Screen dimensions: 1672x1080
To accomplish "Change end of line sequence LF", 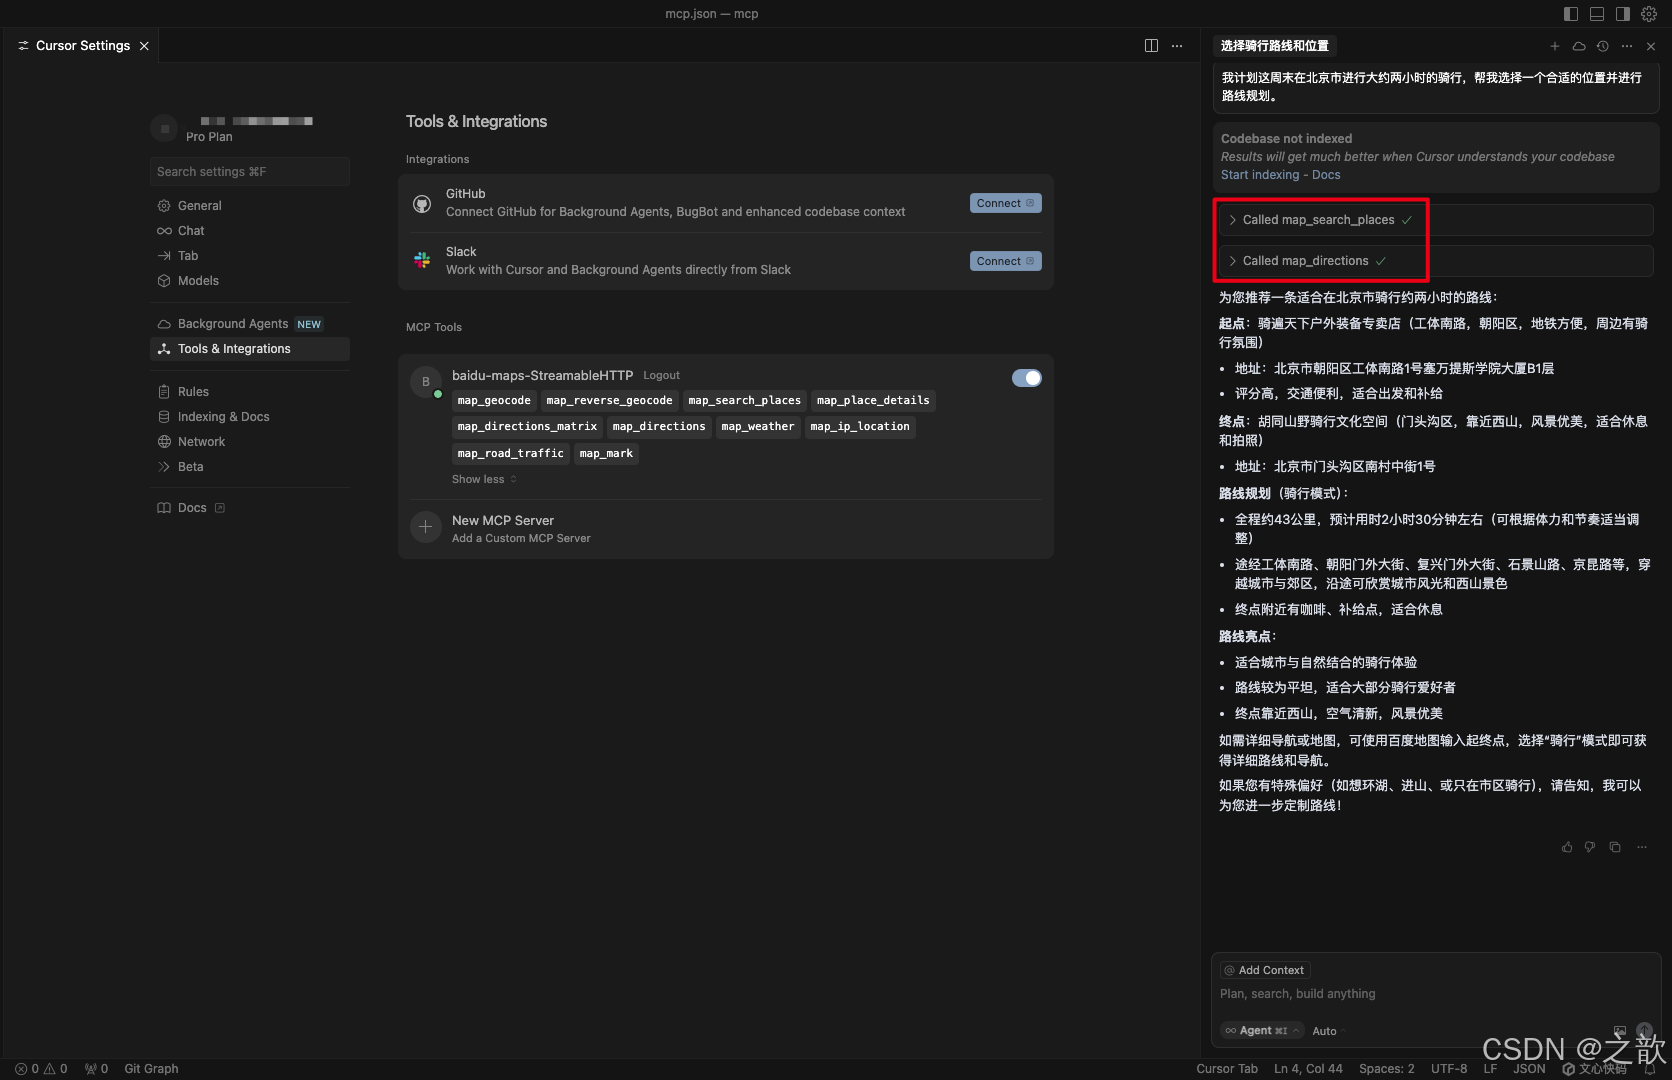I will (1490, 1069).
